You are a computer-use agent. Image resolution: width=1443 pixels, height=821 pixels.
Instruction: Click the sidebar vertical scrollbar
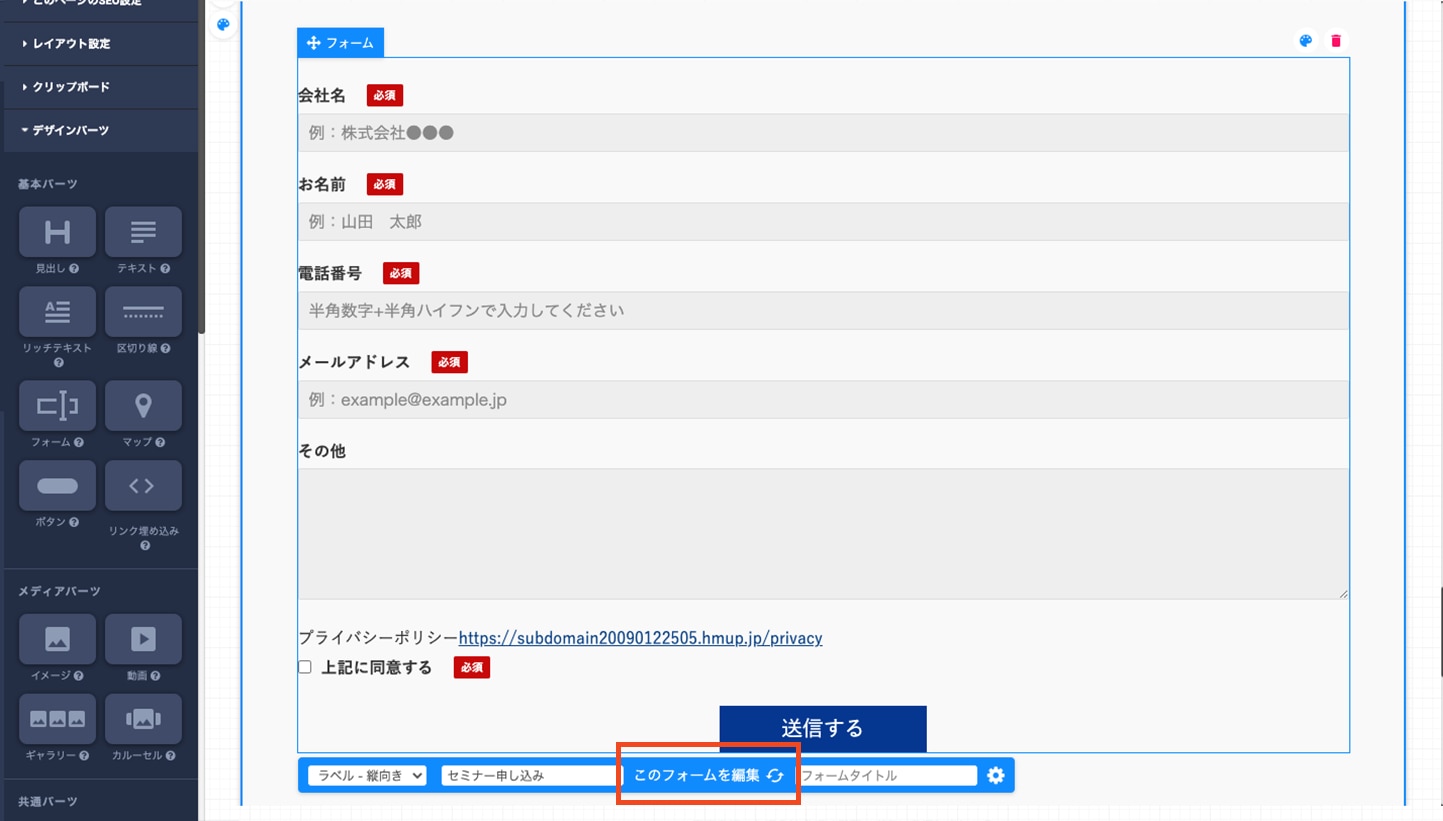[x=201, y=165]
